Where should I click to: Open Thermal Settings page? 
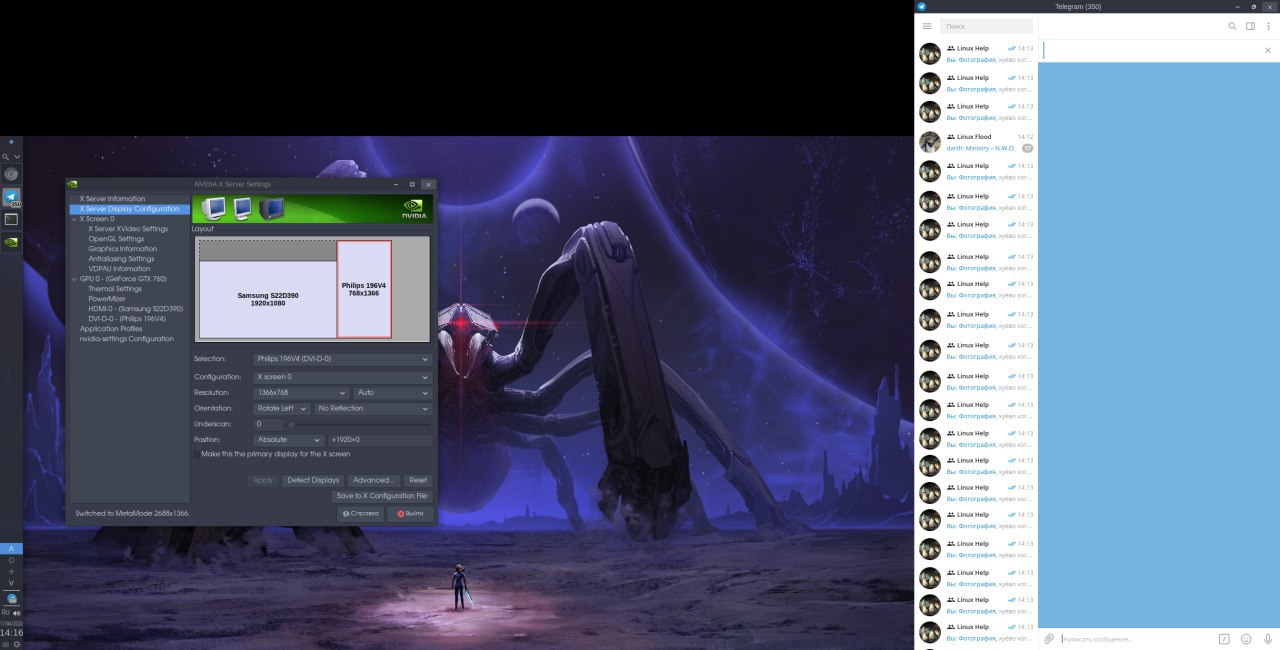pos(115,289)
